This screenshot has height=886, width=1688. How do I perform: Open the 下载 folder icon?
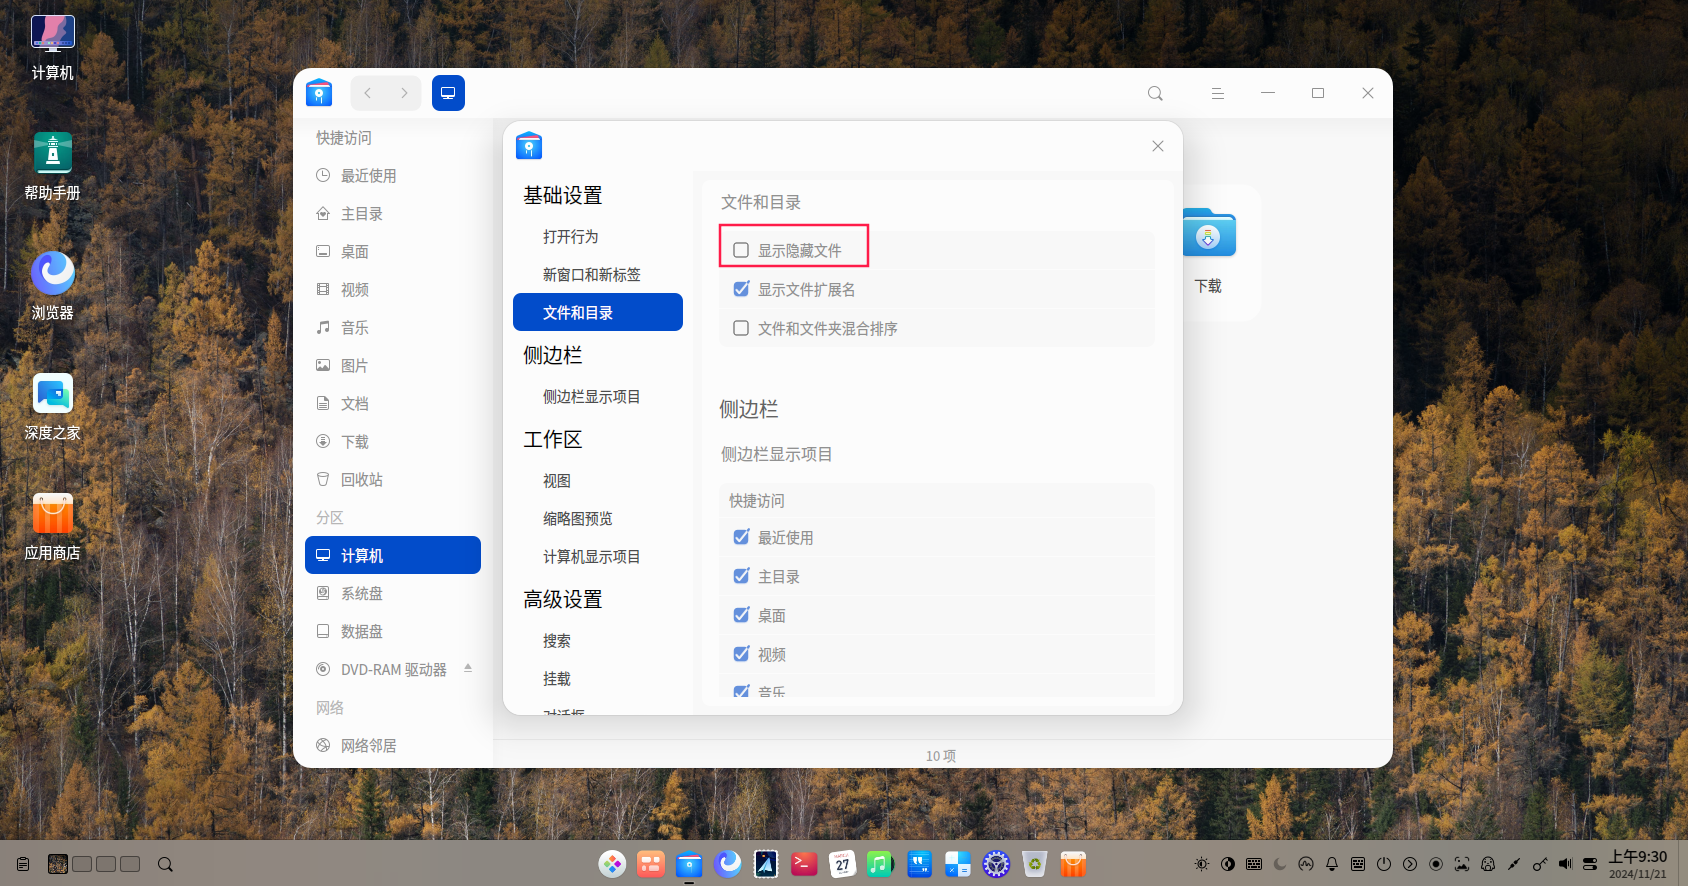click(x=1208, y=235)
